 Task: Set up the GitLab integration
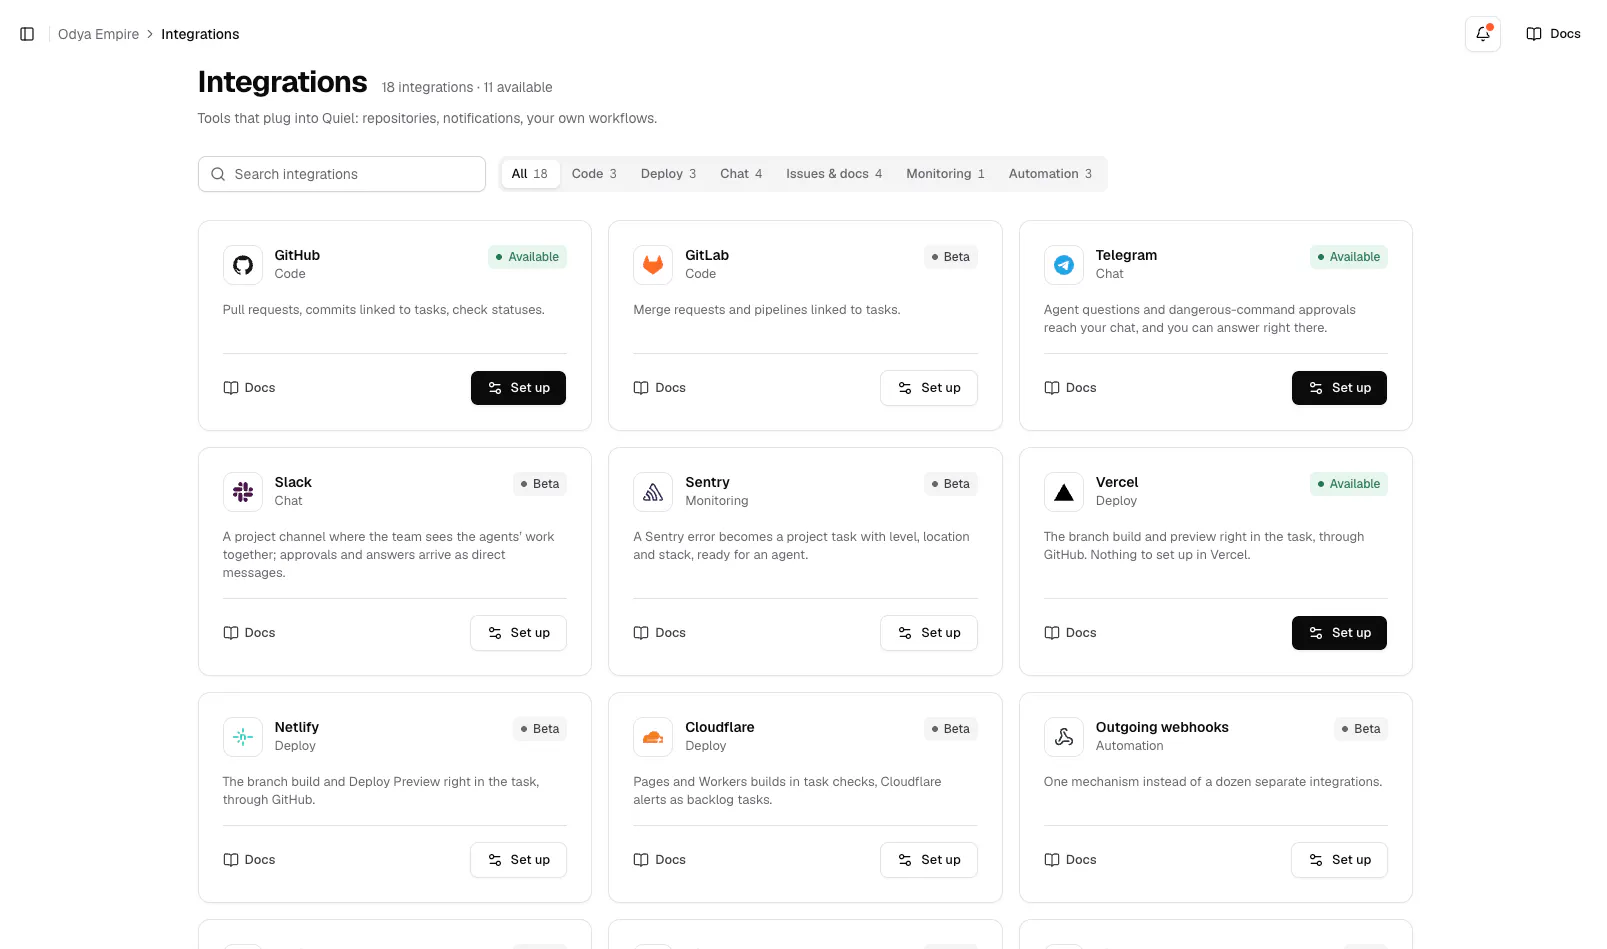coord(929,388)
